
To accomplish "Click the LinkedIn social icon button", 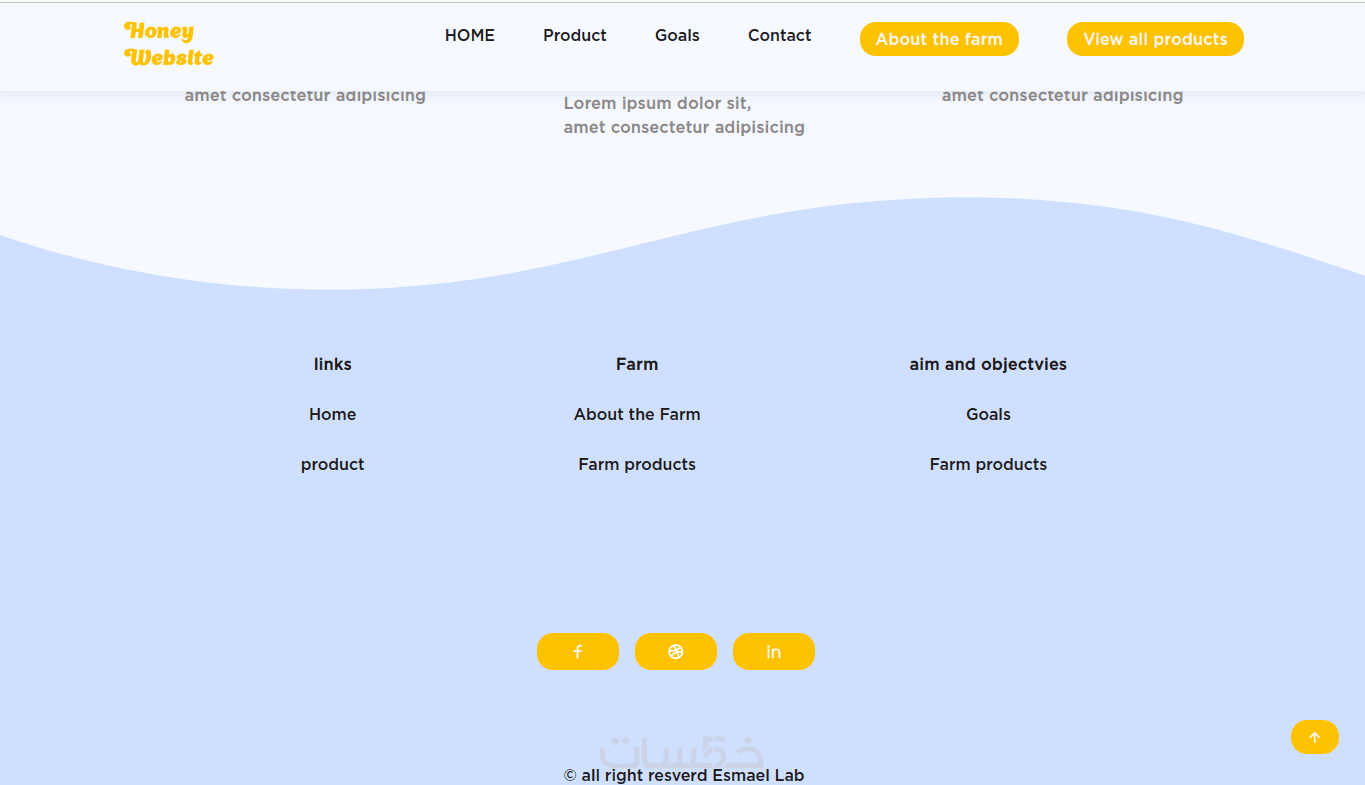I will coord(774,651).
